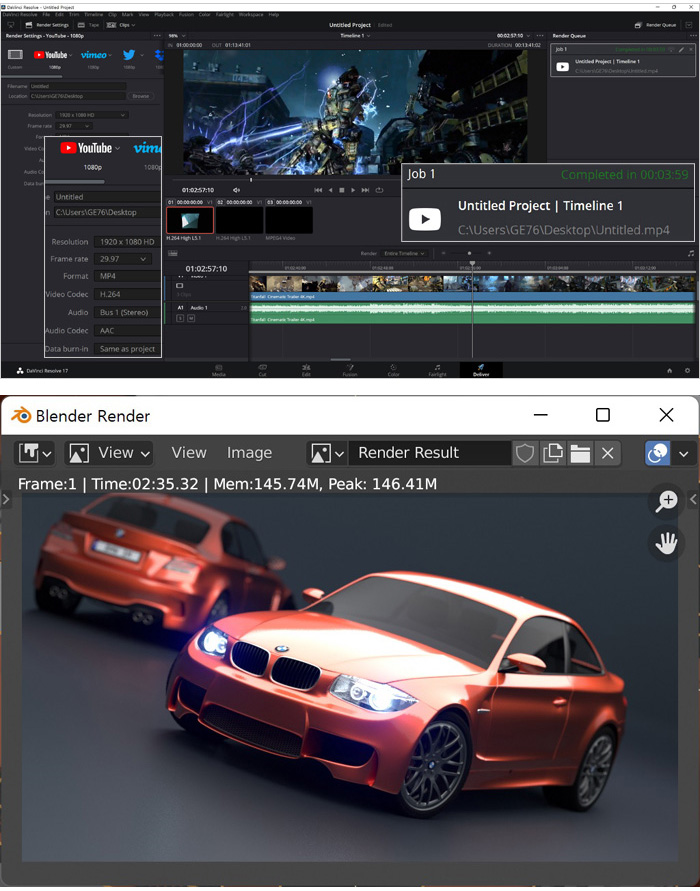Click the new image copy icon
This screenshot has width=700, height=891.
point(553,453)
